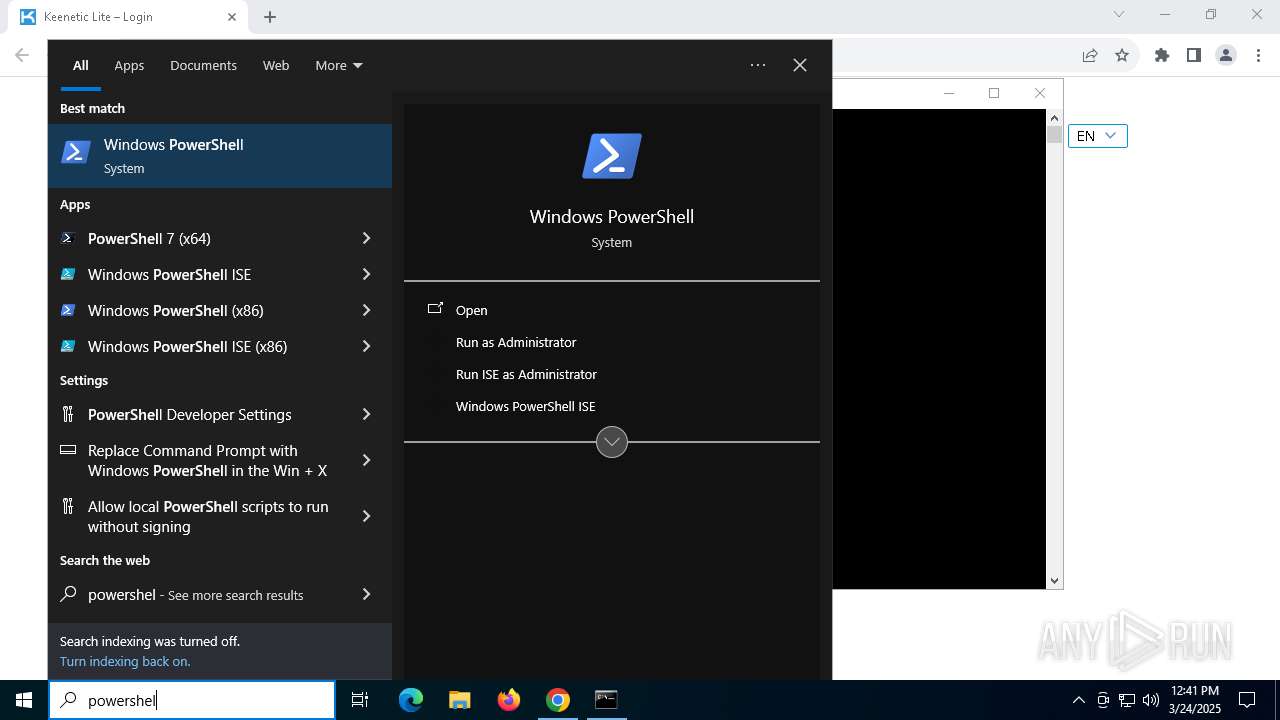Switch to the console window on taskbar
Image resolution: width=1280 pixels, height=720 pixels.
606,700
